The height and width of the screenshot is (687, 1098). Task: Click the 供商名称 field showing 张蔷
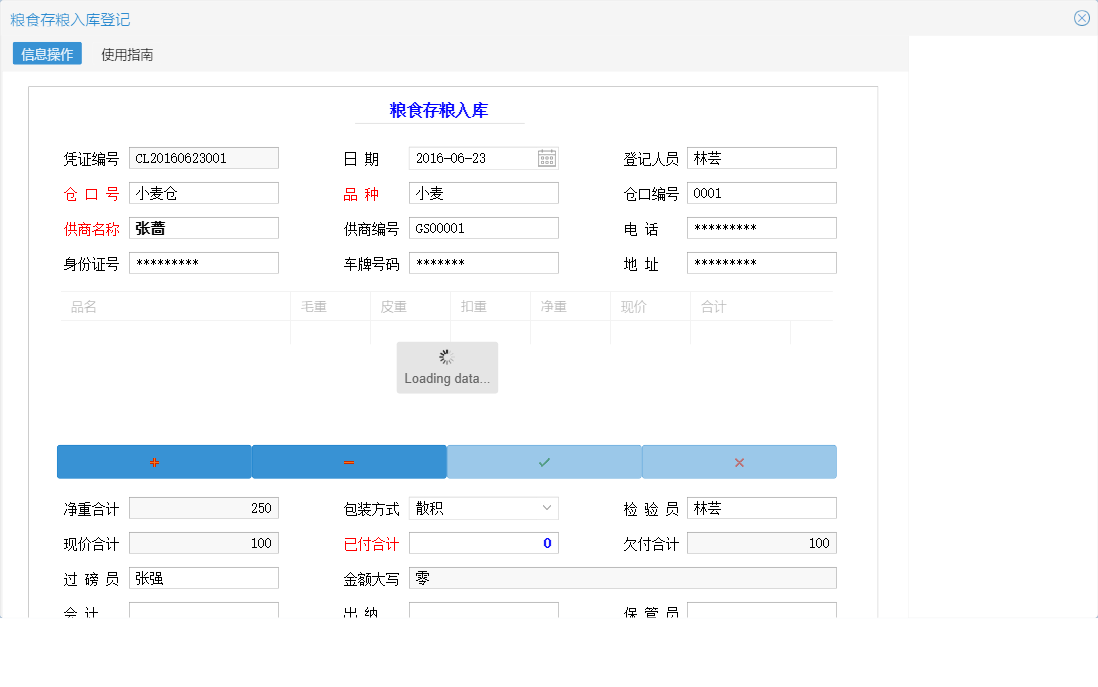click(x=203, y=227)
